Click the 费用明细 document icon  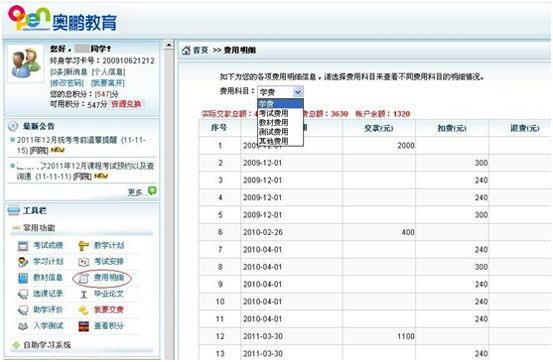(83, 278)
